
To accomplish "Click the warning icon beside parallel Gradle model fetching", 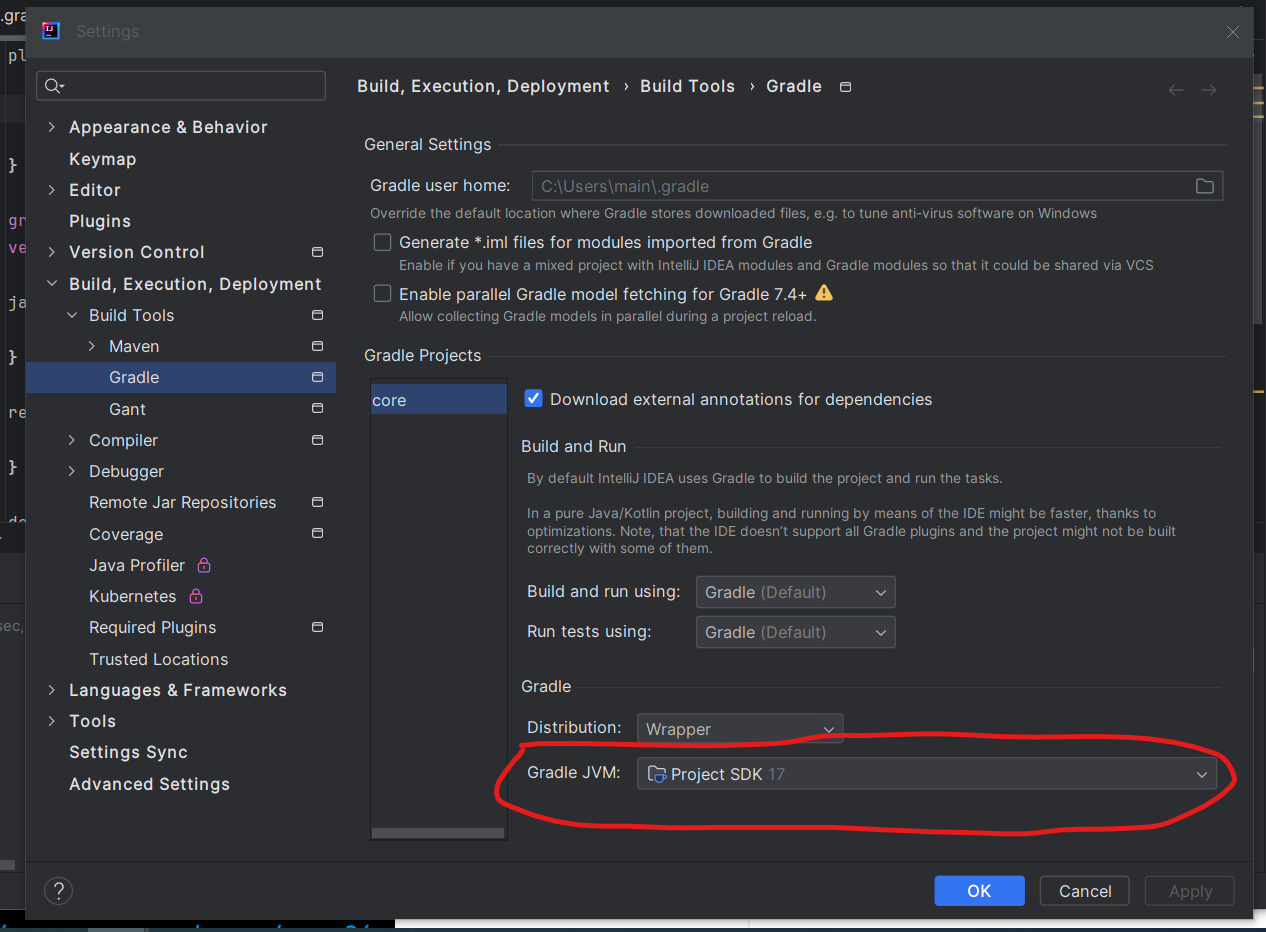I will pyautogui.click(x=824, y=293).
